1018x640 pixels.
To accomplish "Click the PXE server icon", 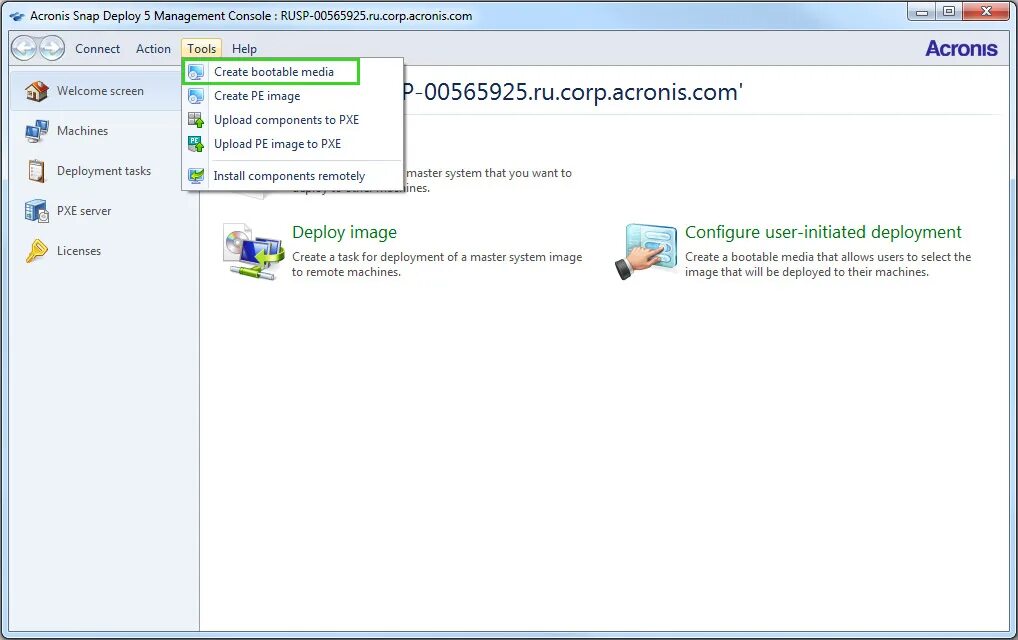I will 36,211.
